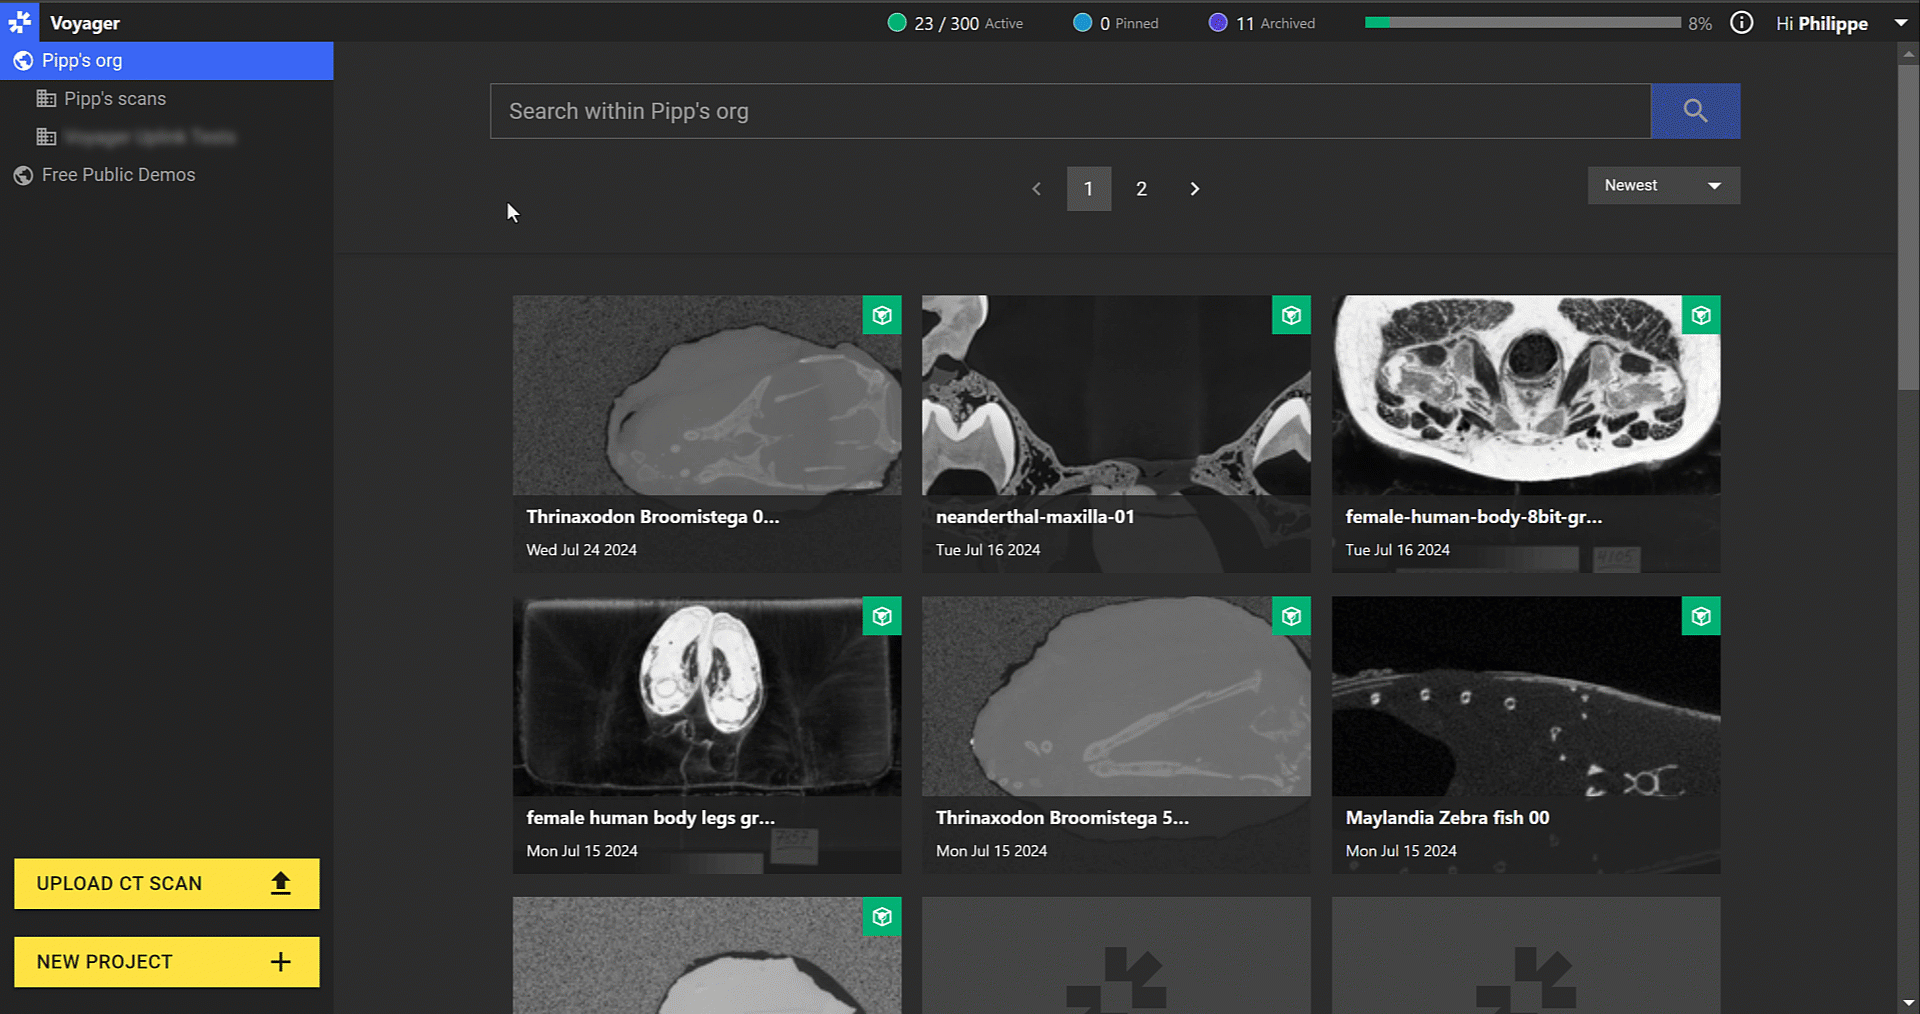Go to previous page arrow
Image resolution: width=1920 pixels, height=1014 pixels.
pyautogui.click(x=1037, y=189)
